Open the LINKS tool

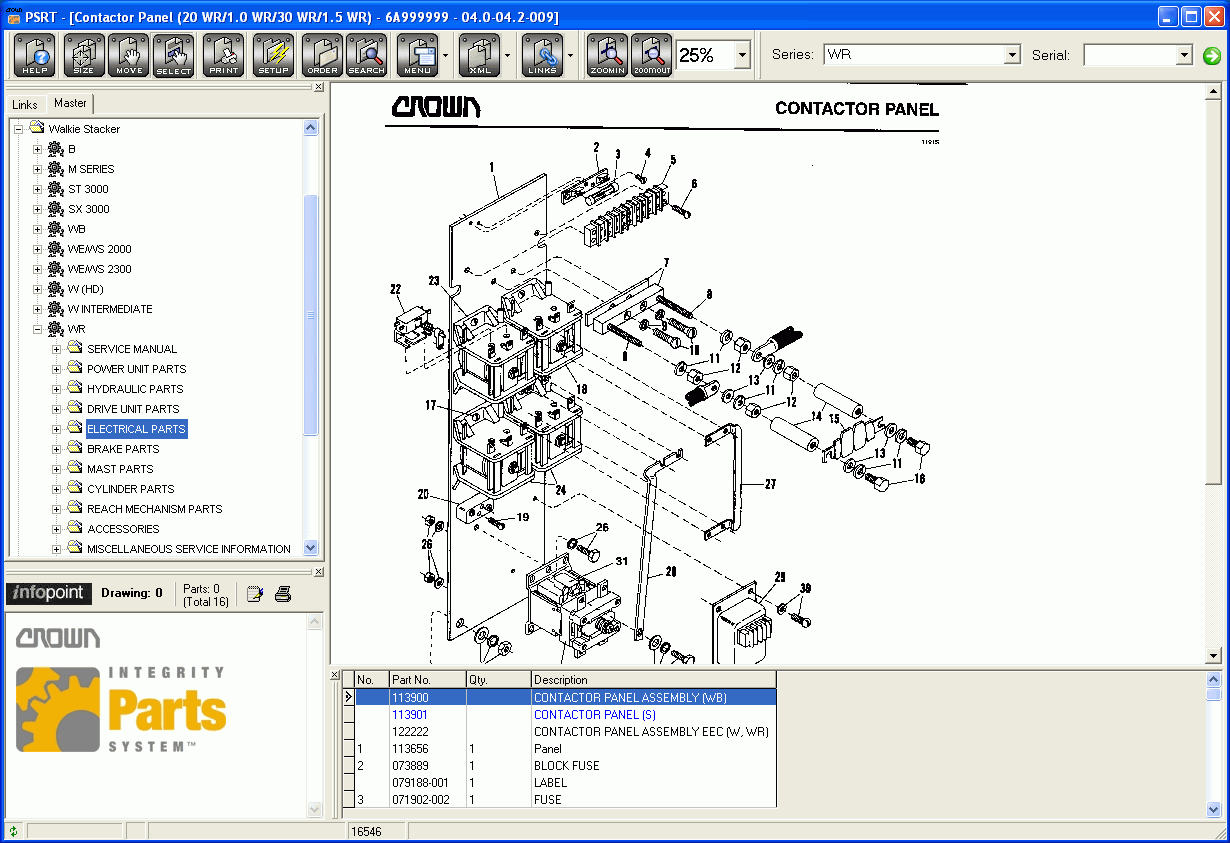543,55
